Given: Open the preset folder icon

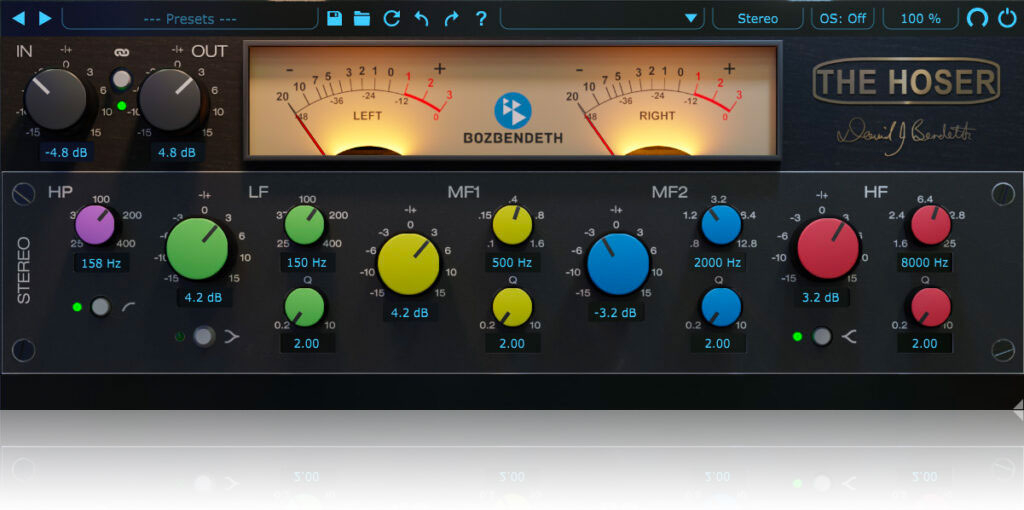Looking at the screenshot, I should 362,18.
